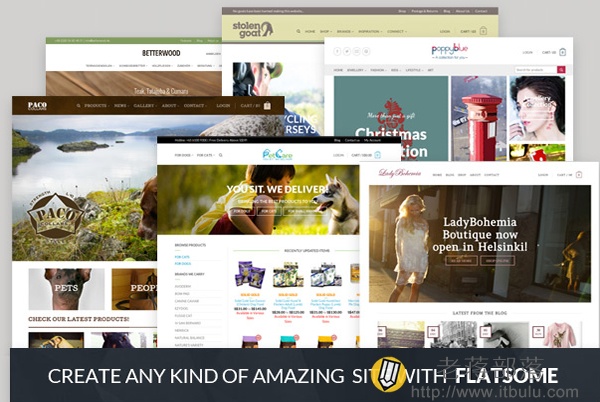Click the PetCare logo
The height and width of the screenshot is (402, 600).
pyautogui.click(x=277, y=155)
